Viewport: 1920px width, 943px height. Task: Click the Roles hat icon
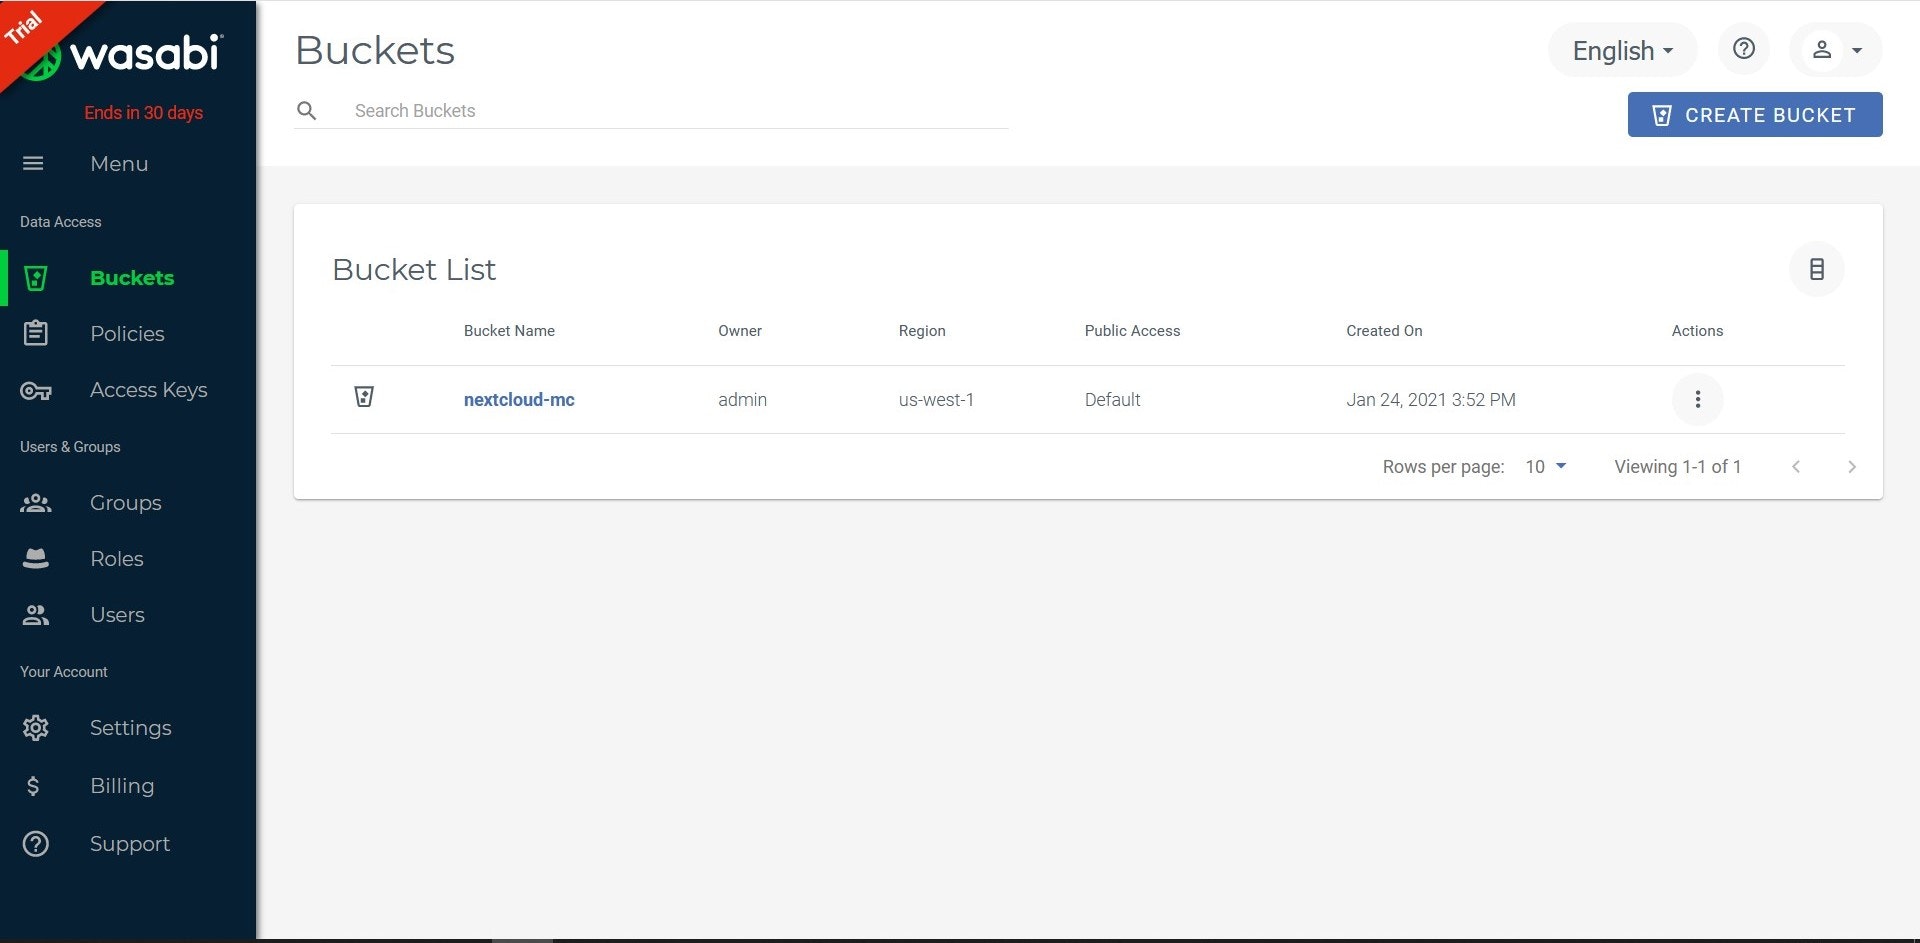point(36,559)
